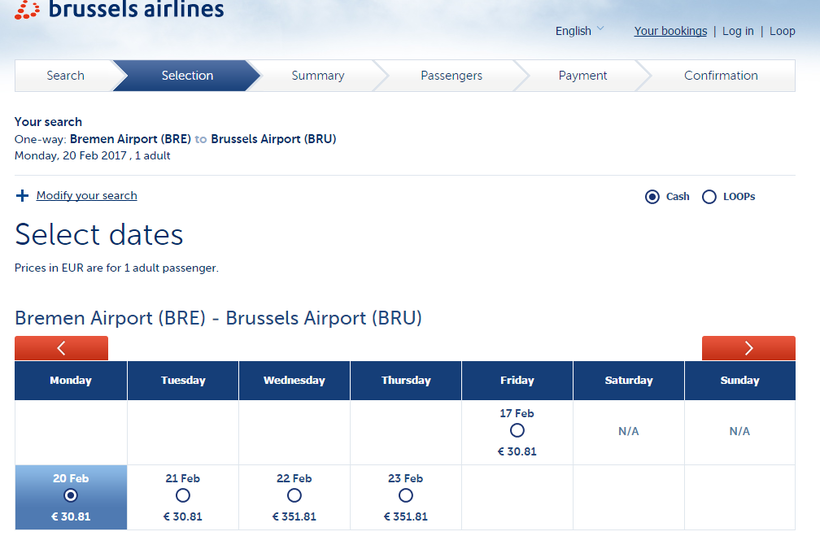Open the Payment step tab

[x=582, y=76]
